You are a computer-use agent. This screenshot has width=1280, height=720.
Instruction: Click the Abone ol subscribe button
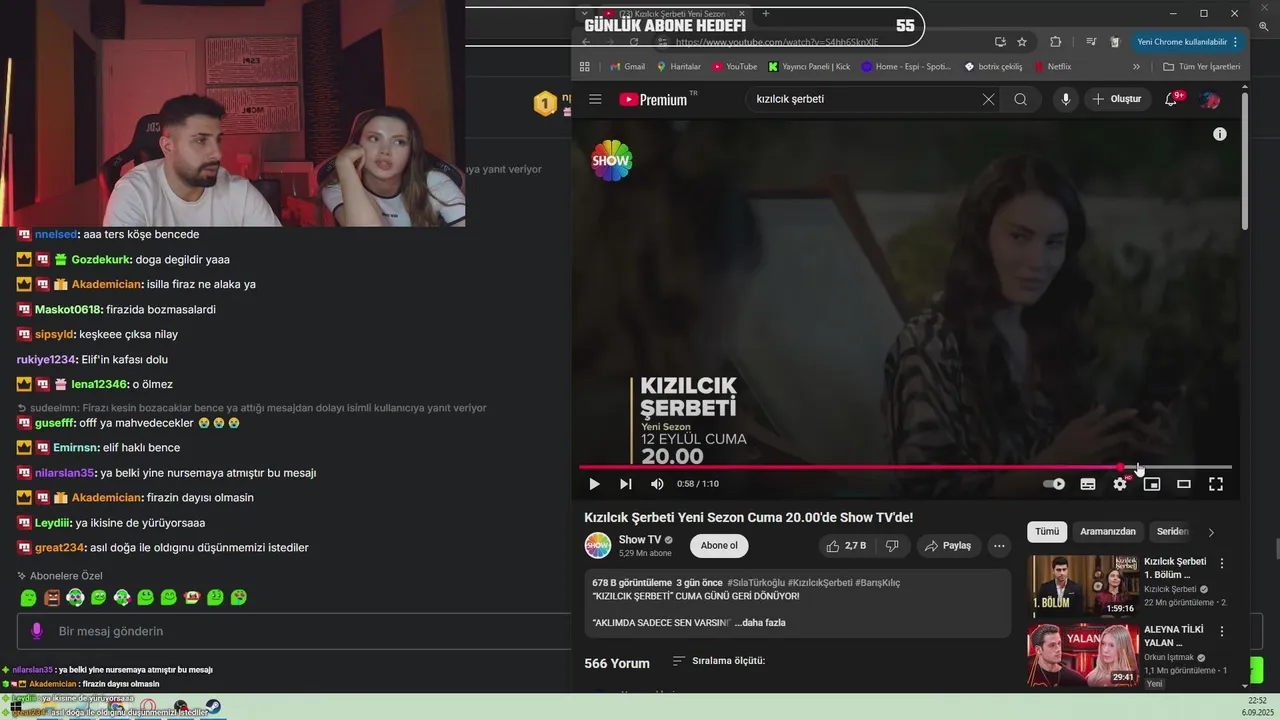click(719, 545)
